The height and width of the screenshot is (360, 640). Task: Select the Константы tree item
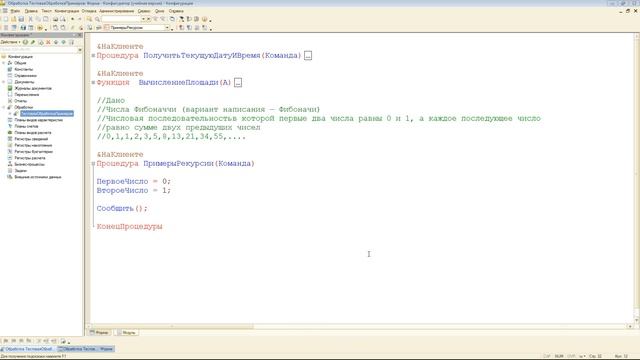click(x=23, y=69)
